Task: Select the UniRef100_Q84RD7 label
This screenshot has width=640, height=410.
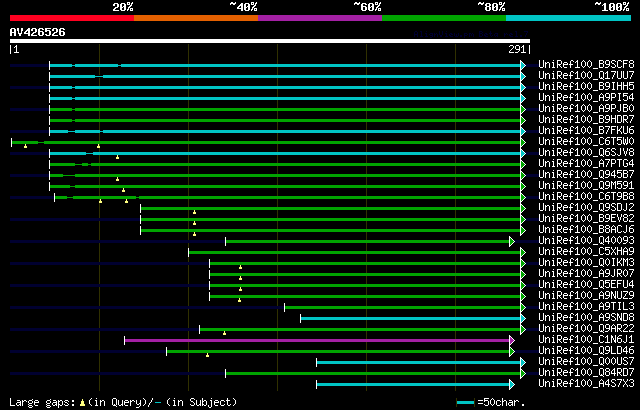Action: click(x=586, y=373)
